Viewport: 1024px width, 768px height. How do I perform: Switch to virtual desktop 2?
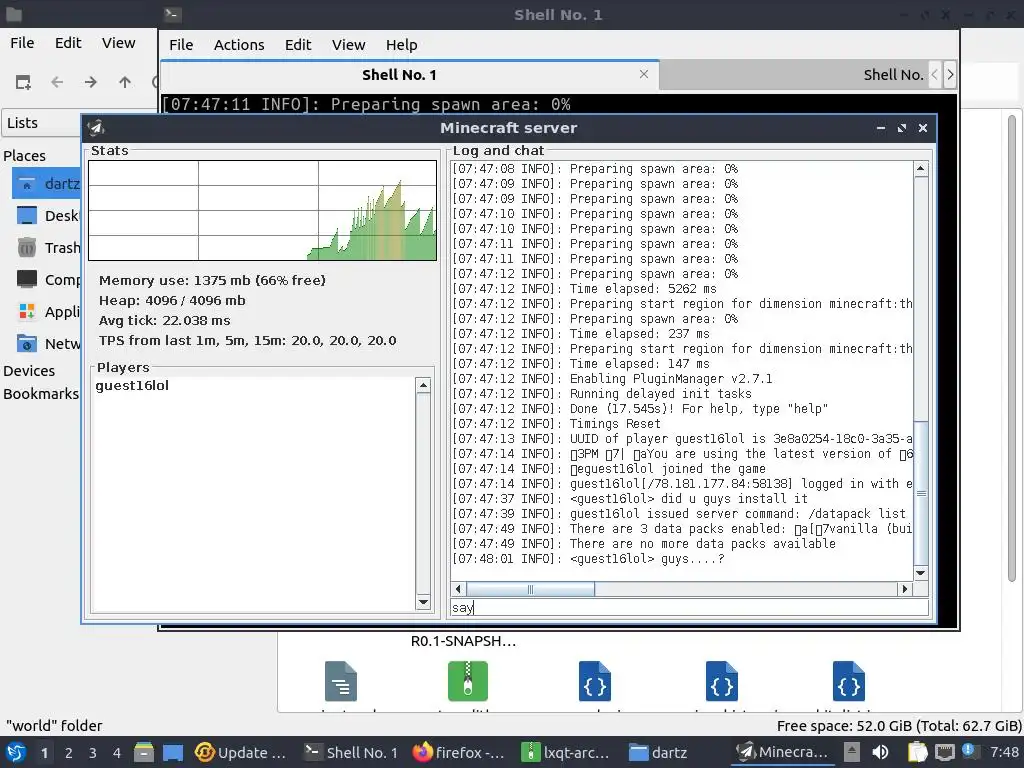pyautogui.click(x=69, y=753)
